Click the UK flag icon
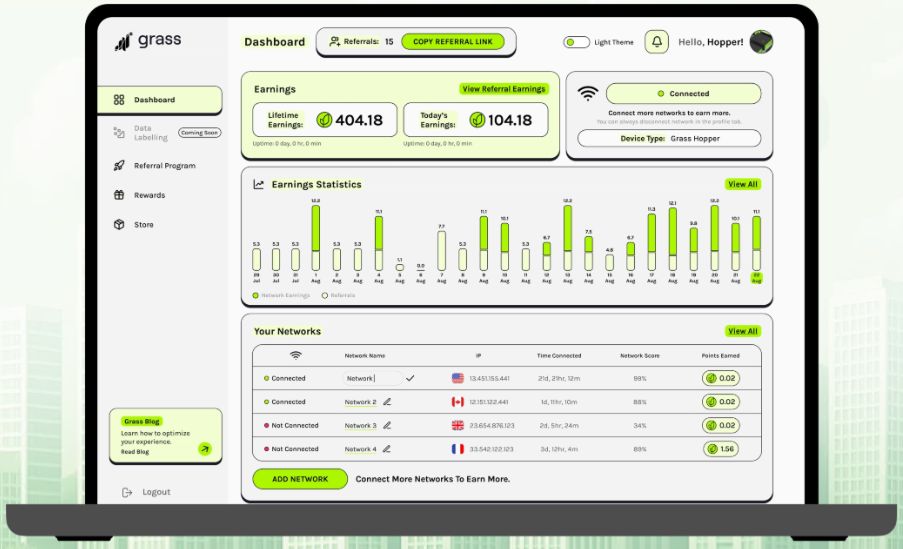This screenshot has height=549, width=903. (x=458, y=426)
